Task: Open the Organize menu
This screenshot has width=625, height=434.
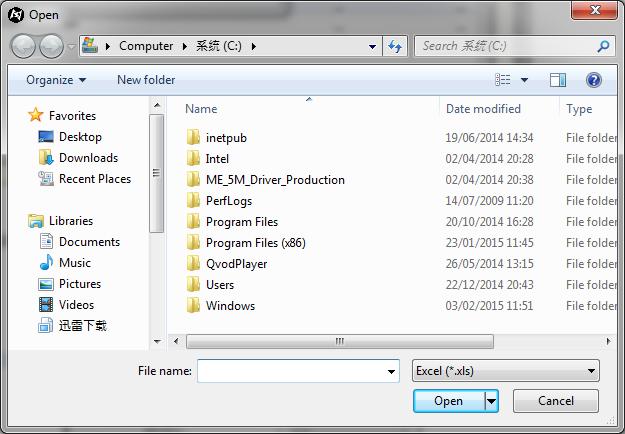Action: 56,80
